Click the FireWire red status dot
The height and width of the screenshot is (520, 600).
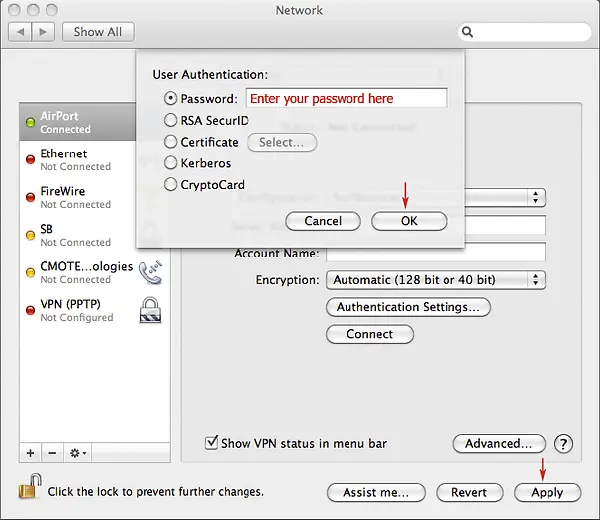[30, 197]
